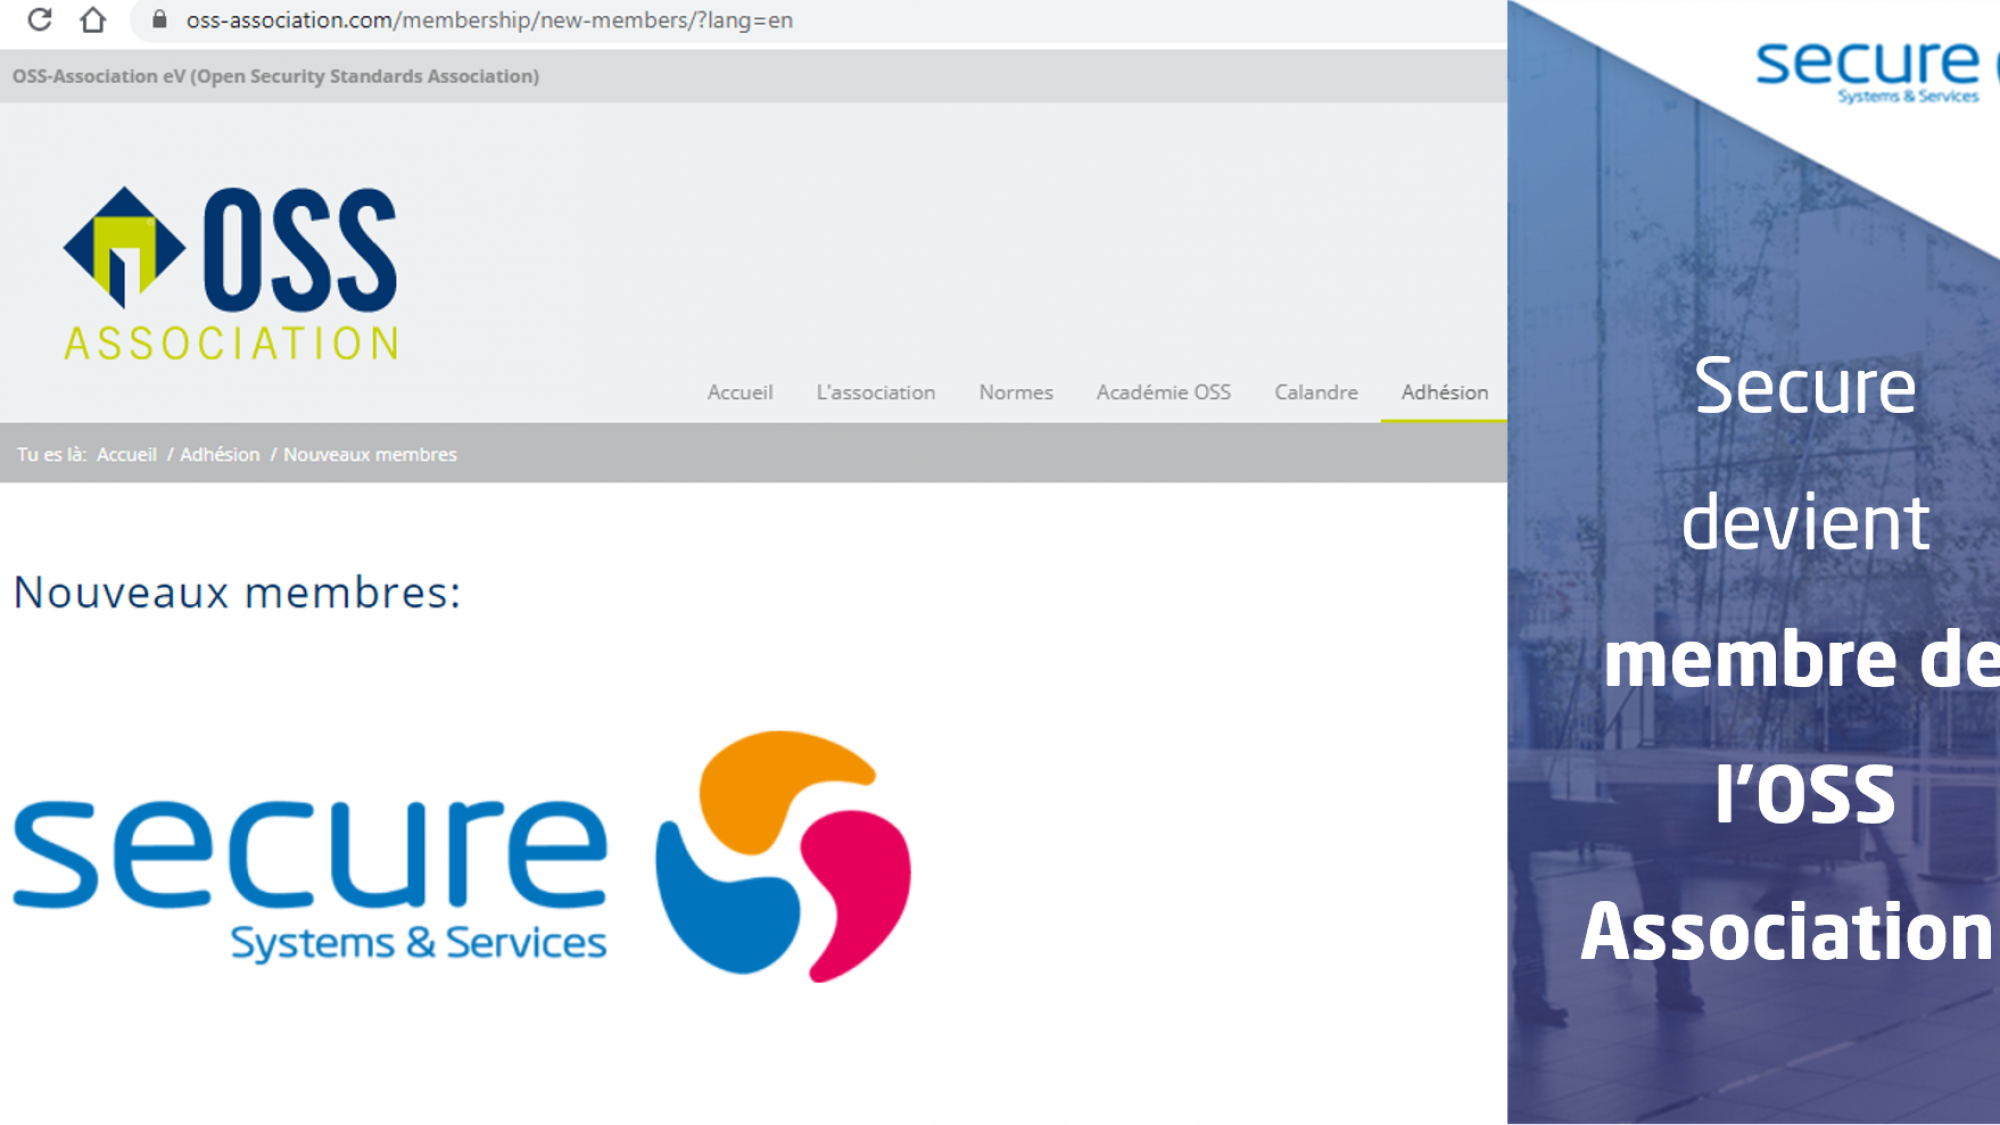Click the padlock site security icon

[x=159, y=19]
